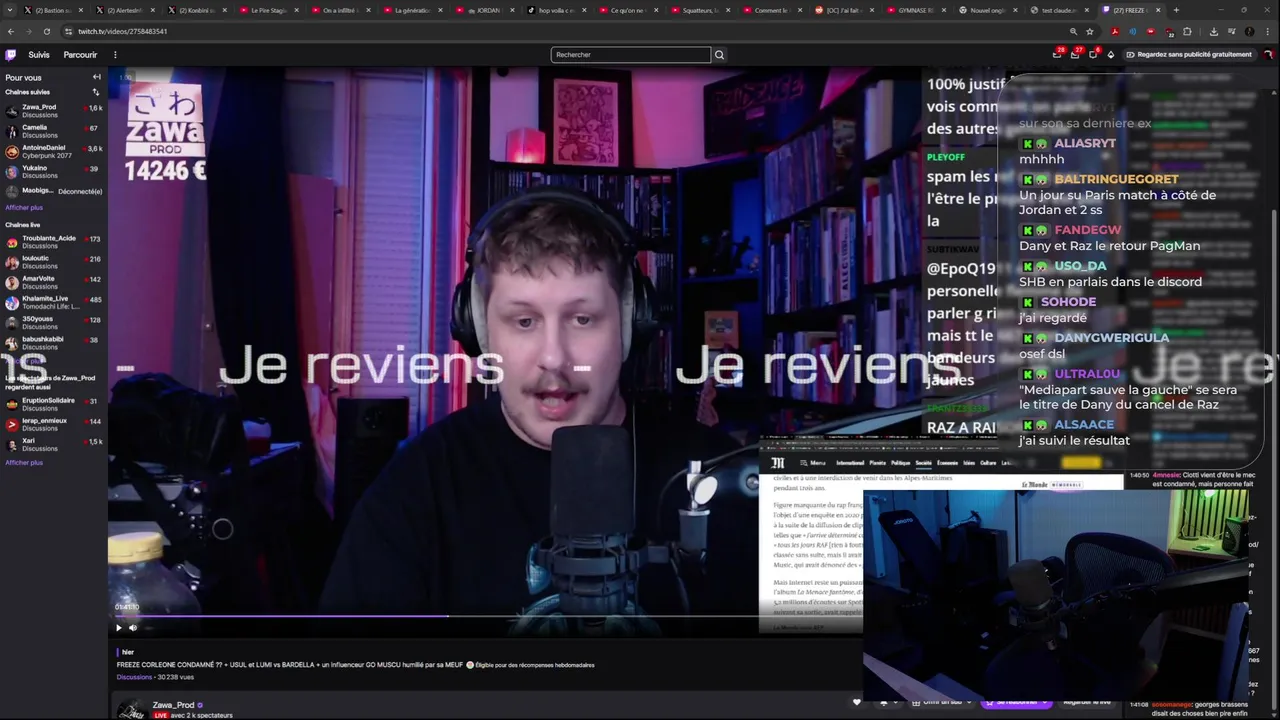Open the AmarVolte live channel
The height and width of the screenshot is (720, 1280).
54,283
